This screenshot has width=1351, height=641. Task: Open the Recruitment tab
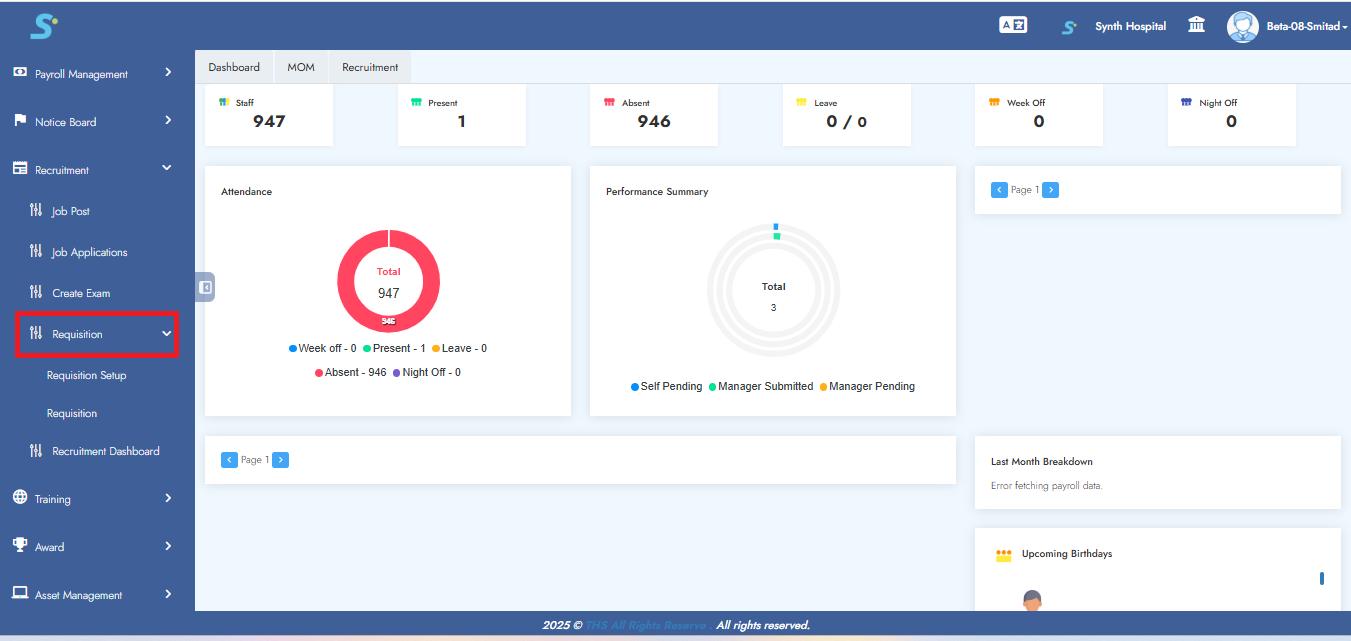pyautogui.click(x=370, y=67)
